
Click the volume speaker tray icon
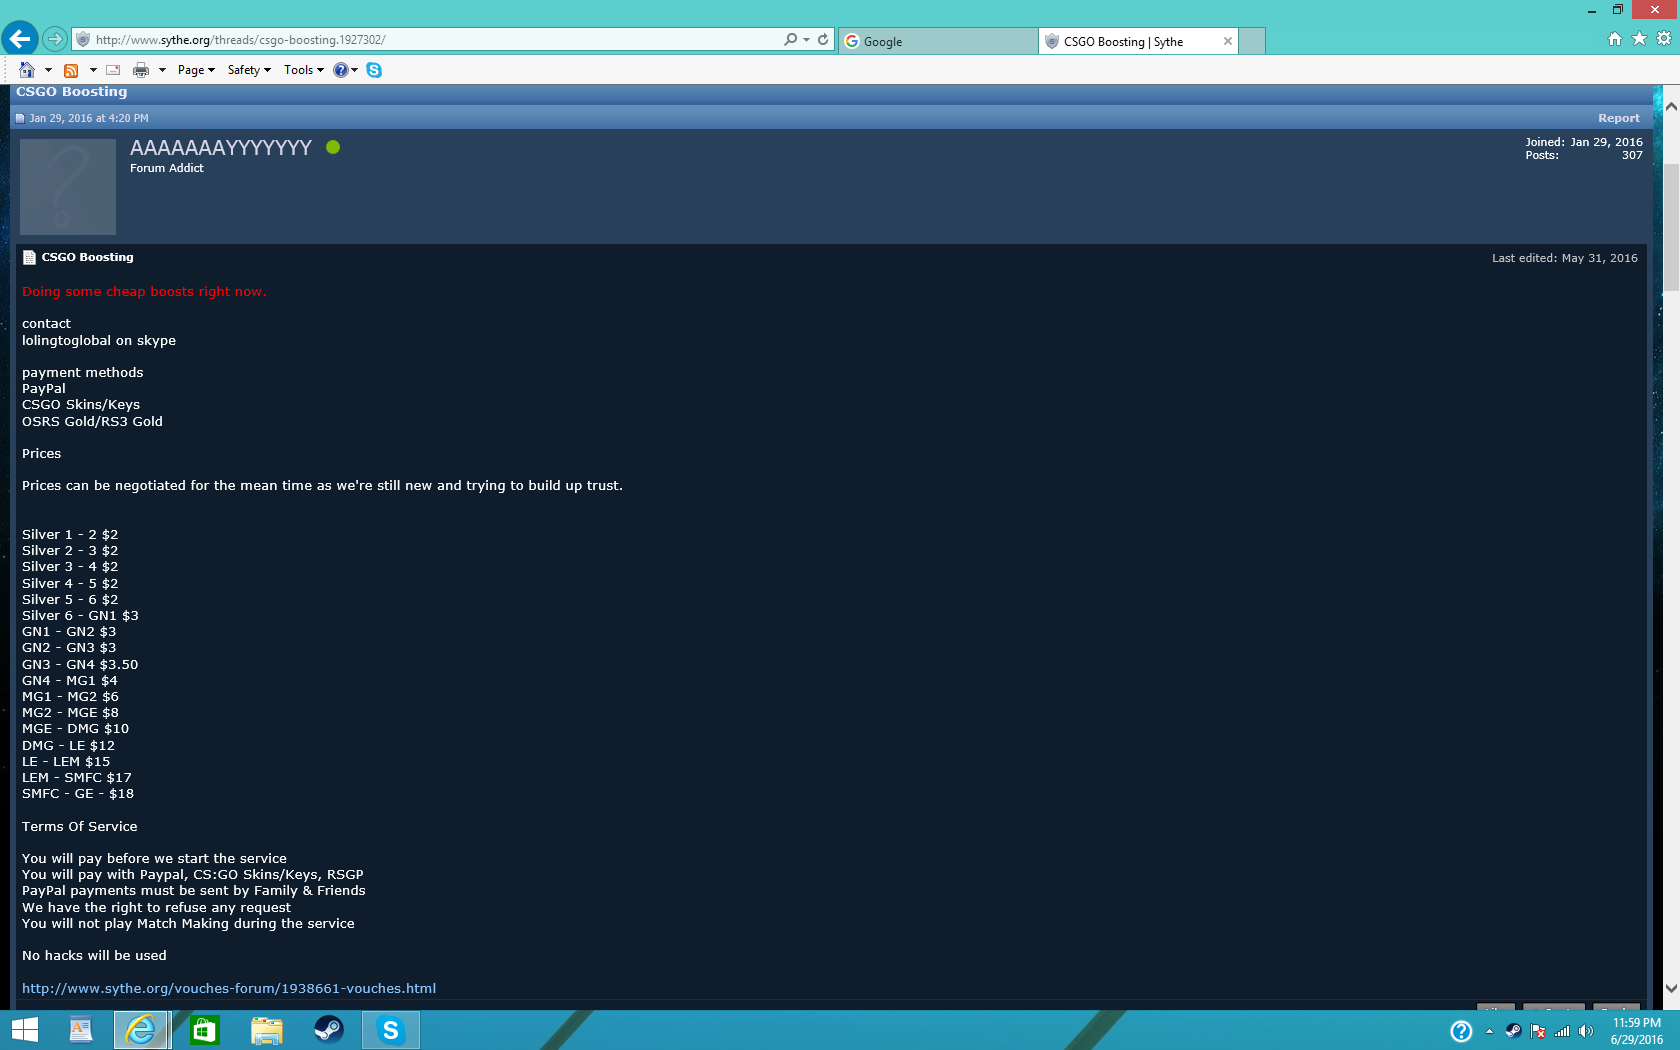[x=1586, y=1031]
